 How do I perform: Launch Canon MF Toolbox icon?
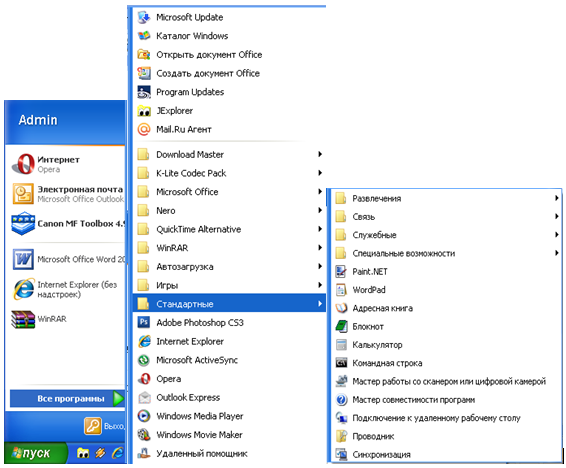[23, 223]
